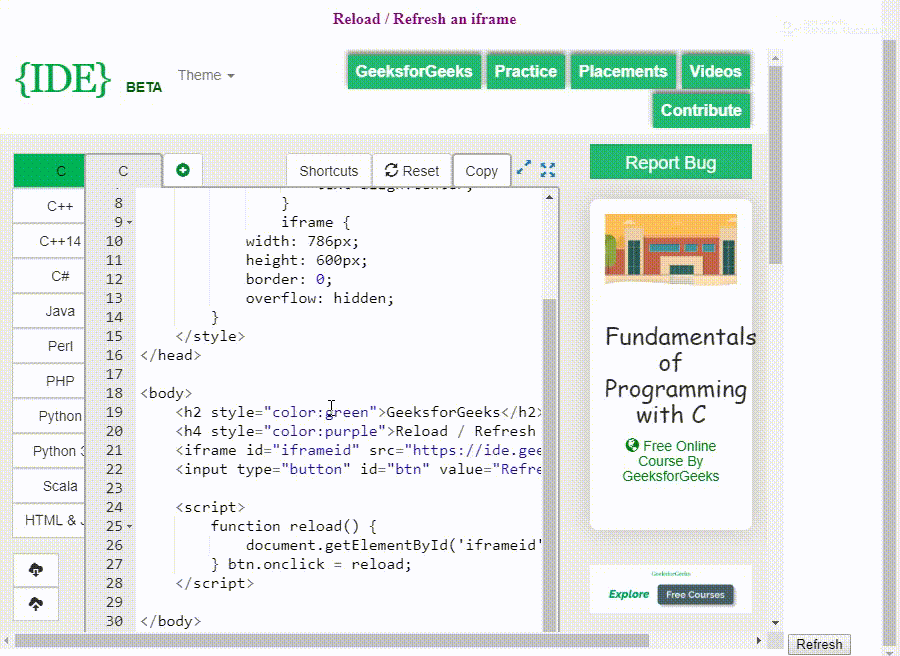Switch to the C tab above the editor

click(x=123, y=170)
